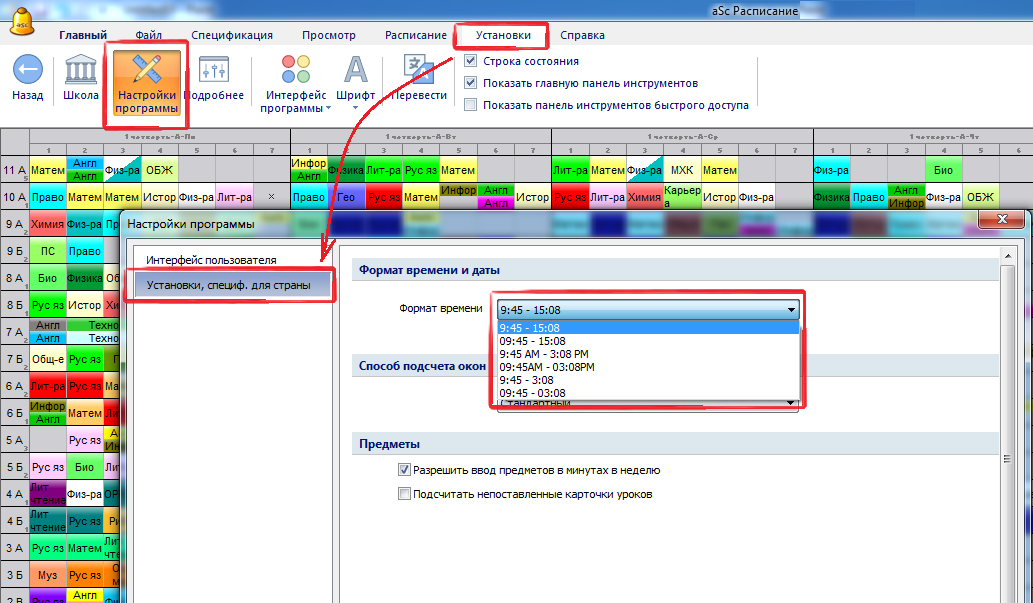The height and width of the screenshot is (603, 1033).
Task: Open the Font (Шрифт) icon
Action: [x=355, y=70]
